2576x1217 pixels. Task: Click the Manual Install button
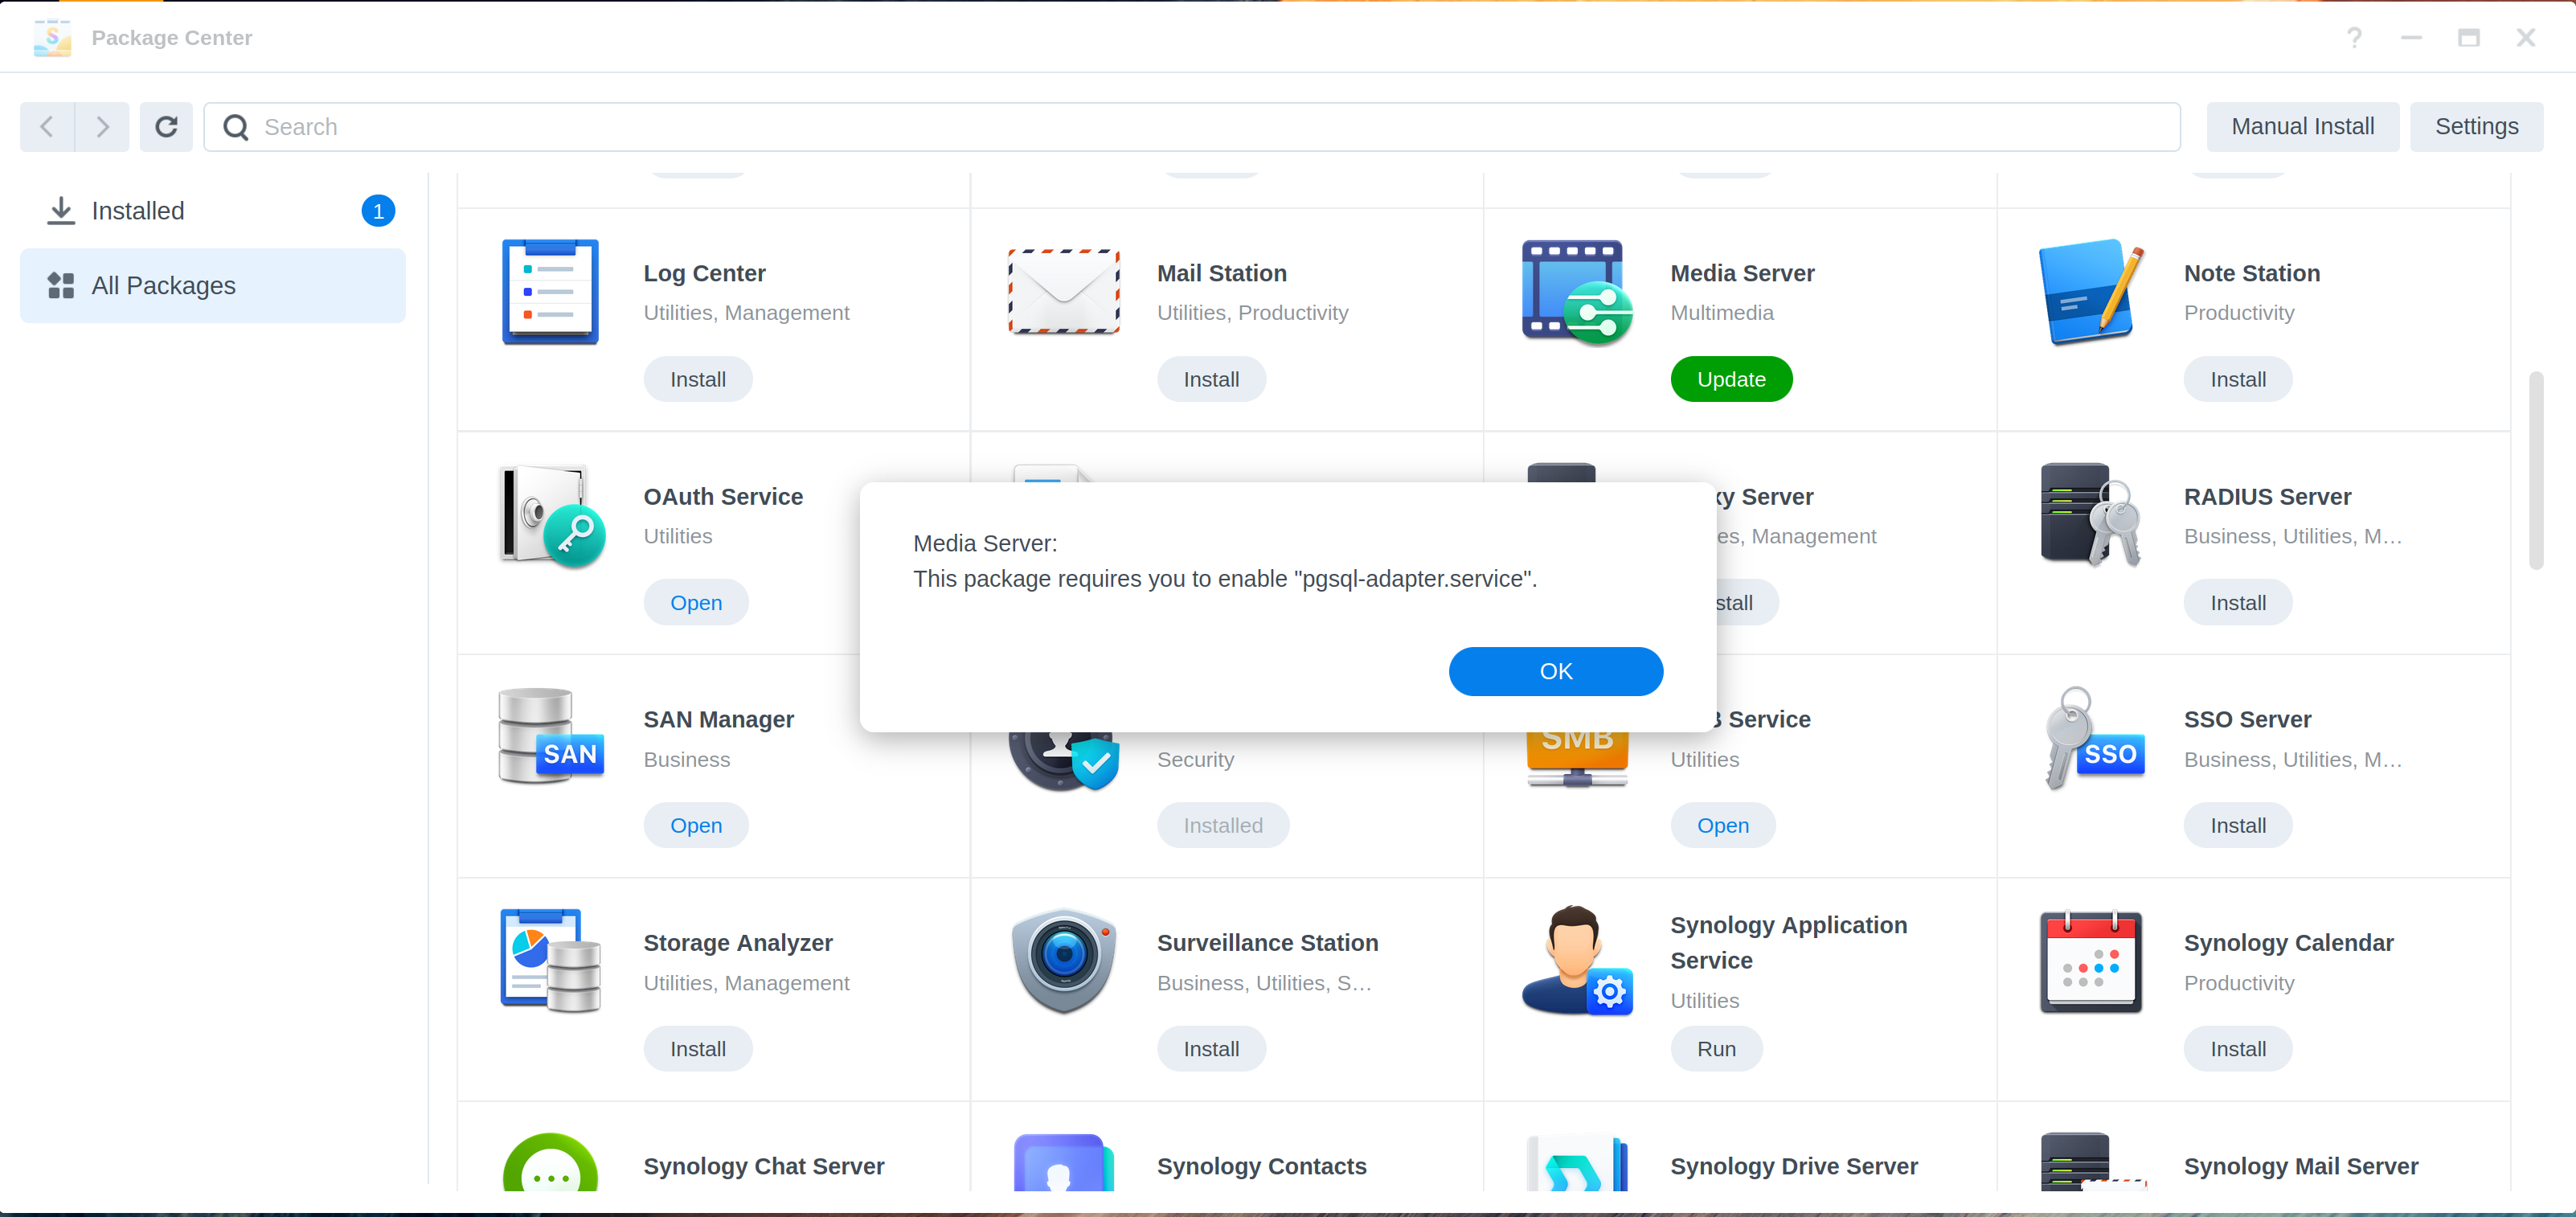point(2302,126)
